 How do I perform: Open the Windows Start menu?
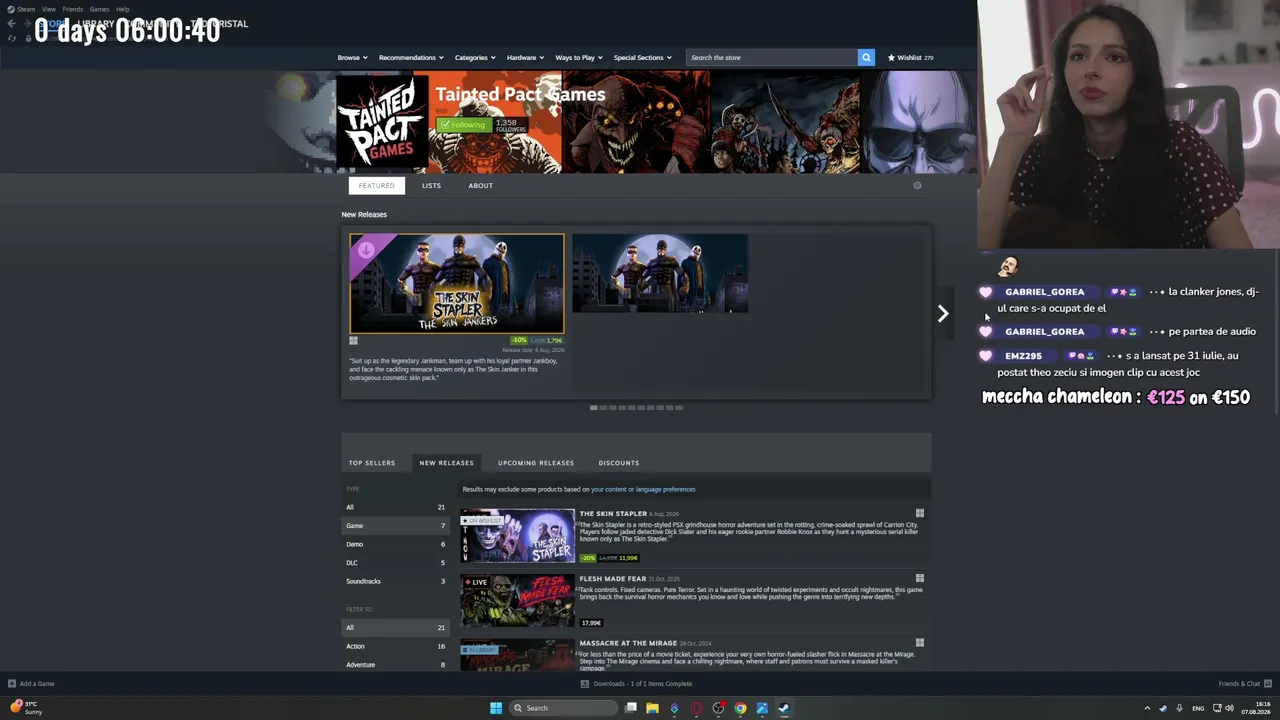point(496,708)
